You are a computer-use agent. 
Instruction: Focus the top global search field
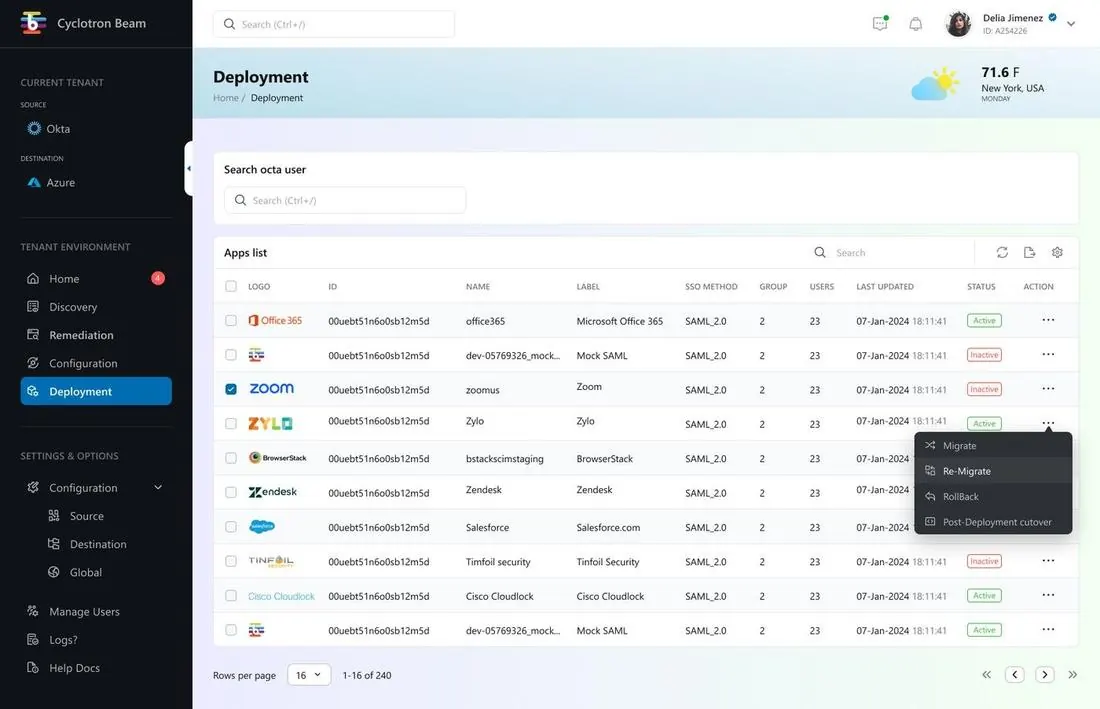(x=334, y=24)
